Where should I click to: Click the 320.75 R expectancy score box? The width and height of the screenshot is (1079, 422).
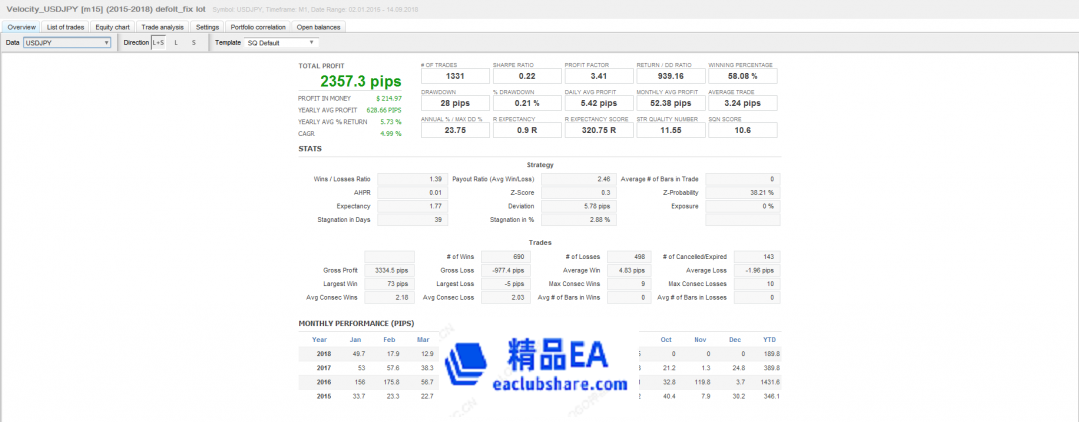[599, 130]
